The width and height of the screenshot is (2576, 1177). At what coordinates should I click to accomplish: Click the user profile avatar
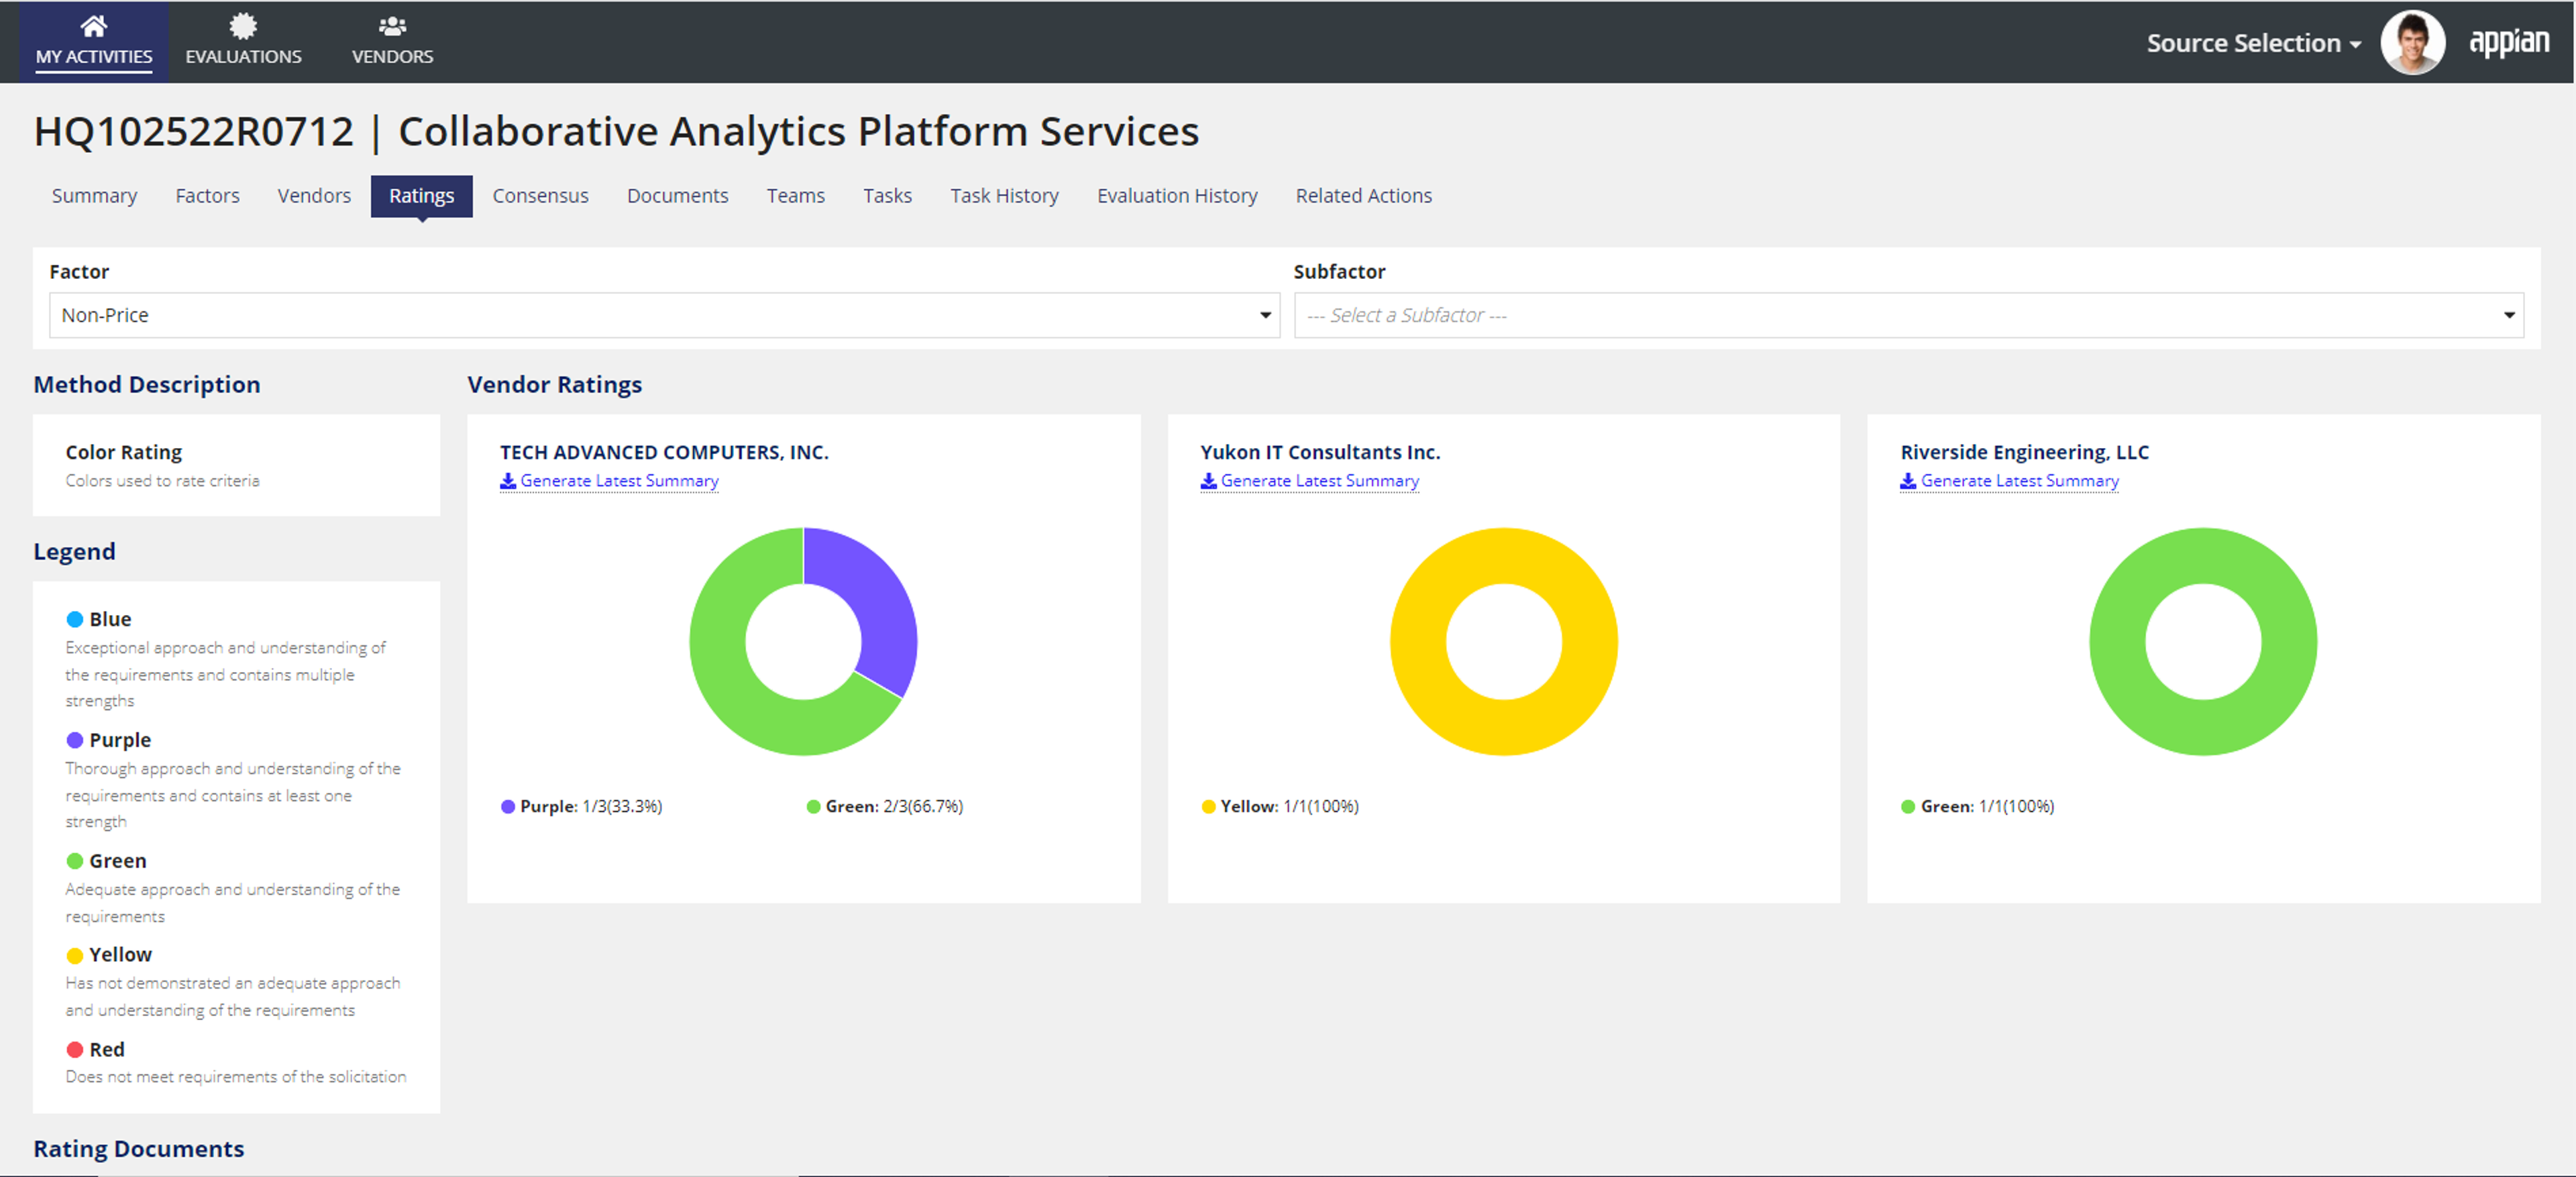(x=2412, y=42)
